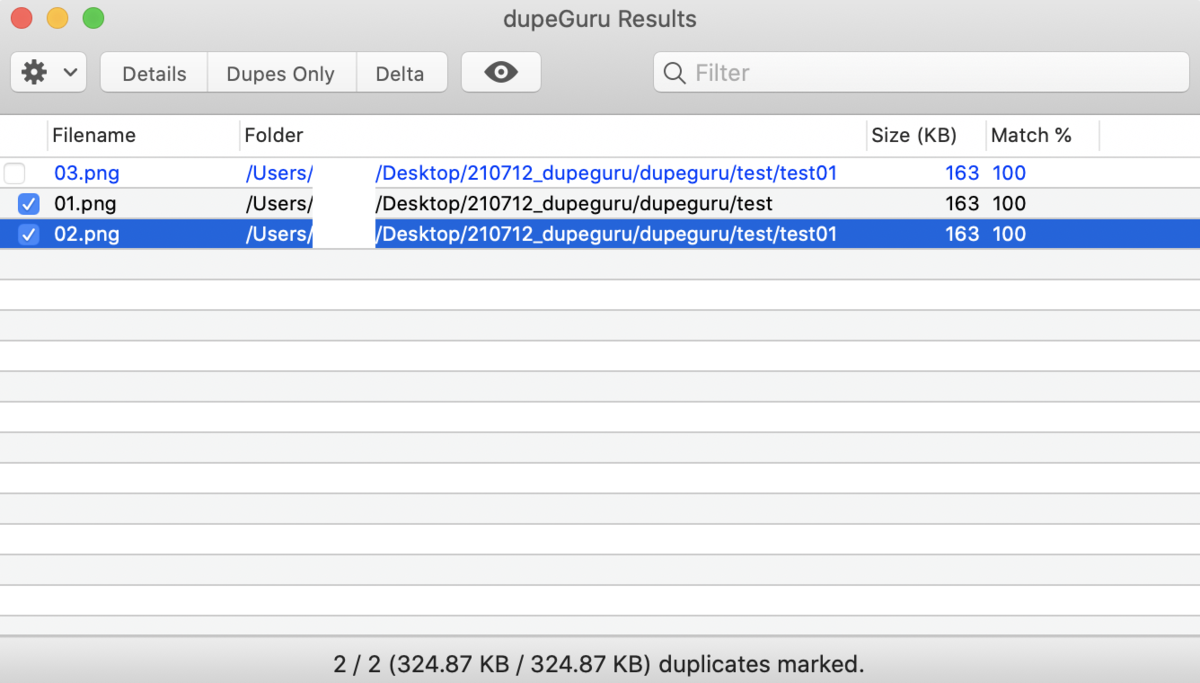The width and height of the screenshot is (1200, 683).
Task: Toggle Delta values mode
Action: (x=400, y=73)
